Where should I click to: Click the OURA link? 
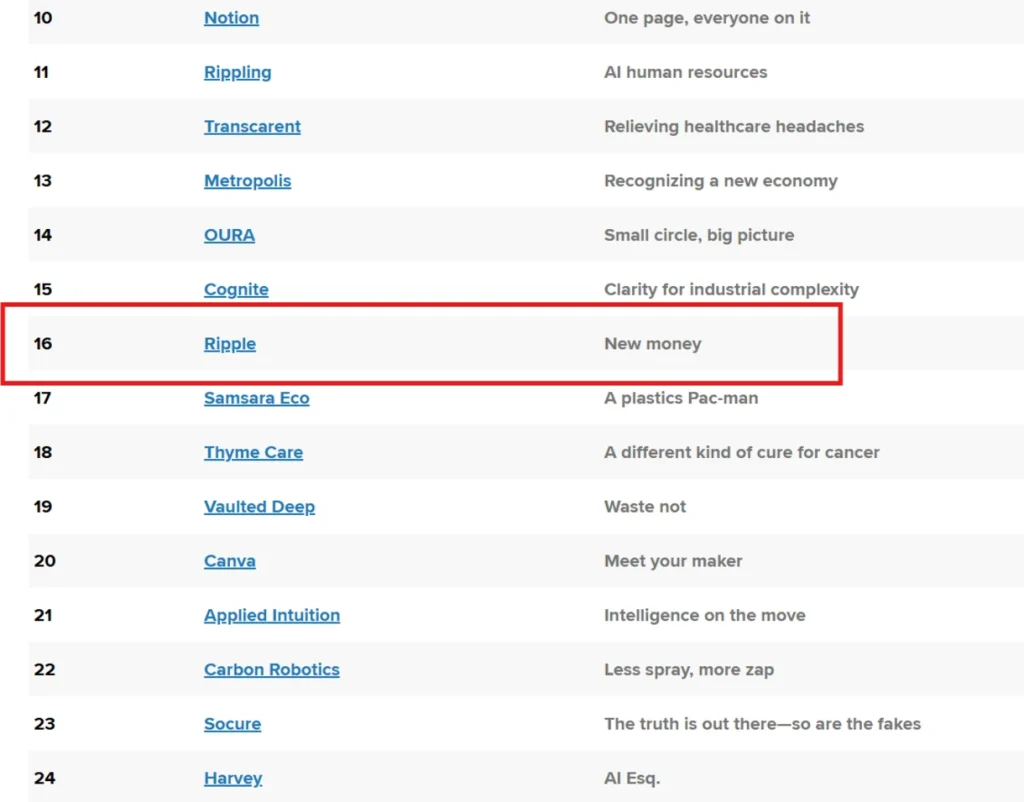229,234
